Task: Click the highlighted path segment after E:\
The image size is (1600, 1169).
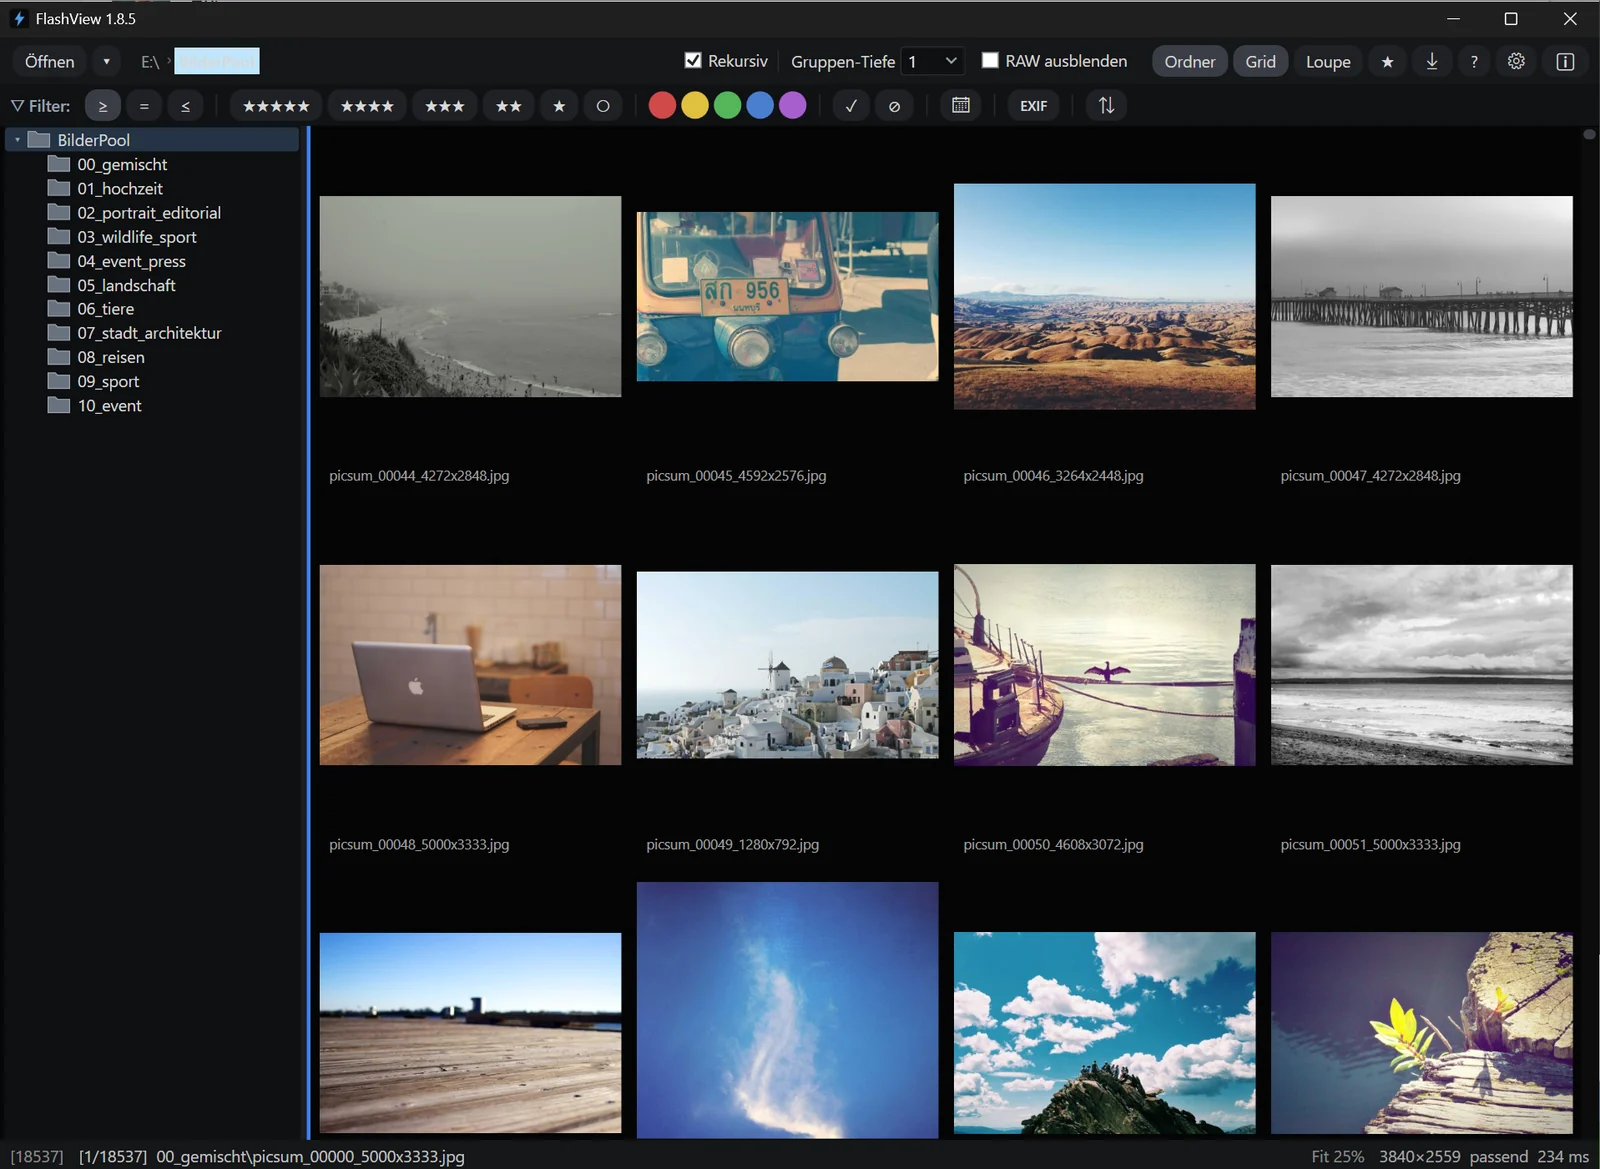Action: pyautogui.click(x=217, y=61)
